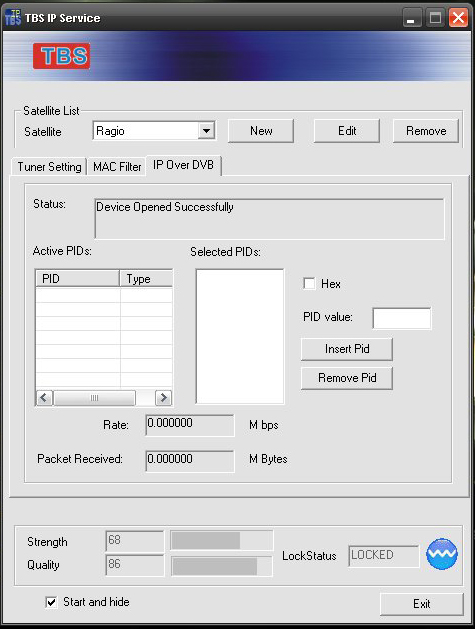Click the Exit button
The width and height of the screenshot is (475, 629).
(422, 604)
